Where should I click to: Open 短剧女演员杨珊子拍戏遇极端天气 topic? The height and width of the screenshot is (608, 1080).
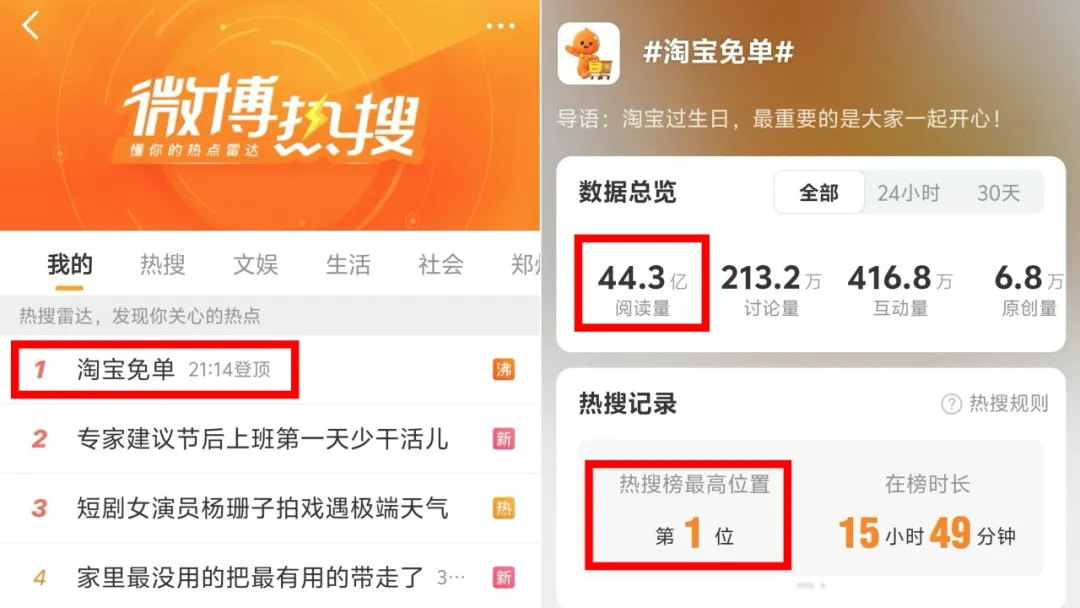270,509
